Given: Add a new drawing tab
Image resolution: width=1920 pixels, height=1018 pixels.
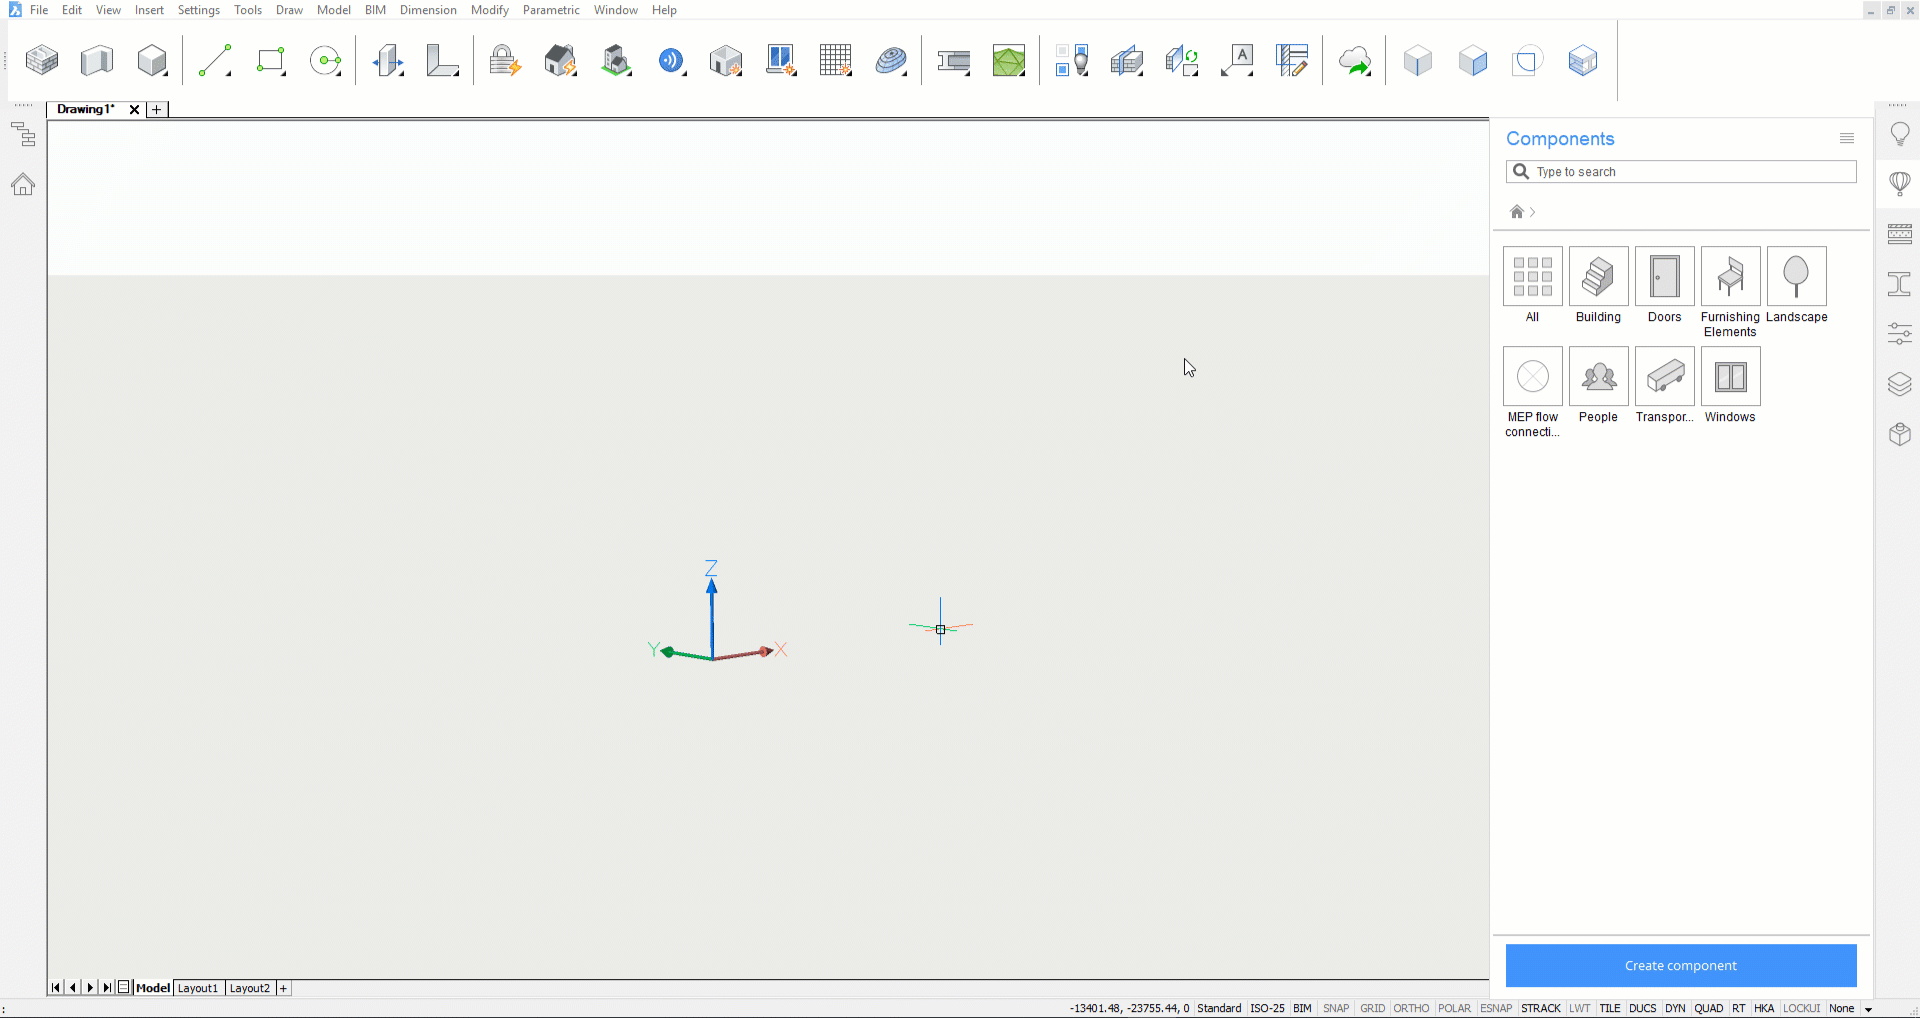Looking at the screenshot, I should pos(157,110).
